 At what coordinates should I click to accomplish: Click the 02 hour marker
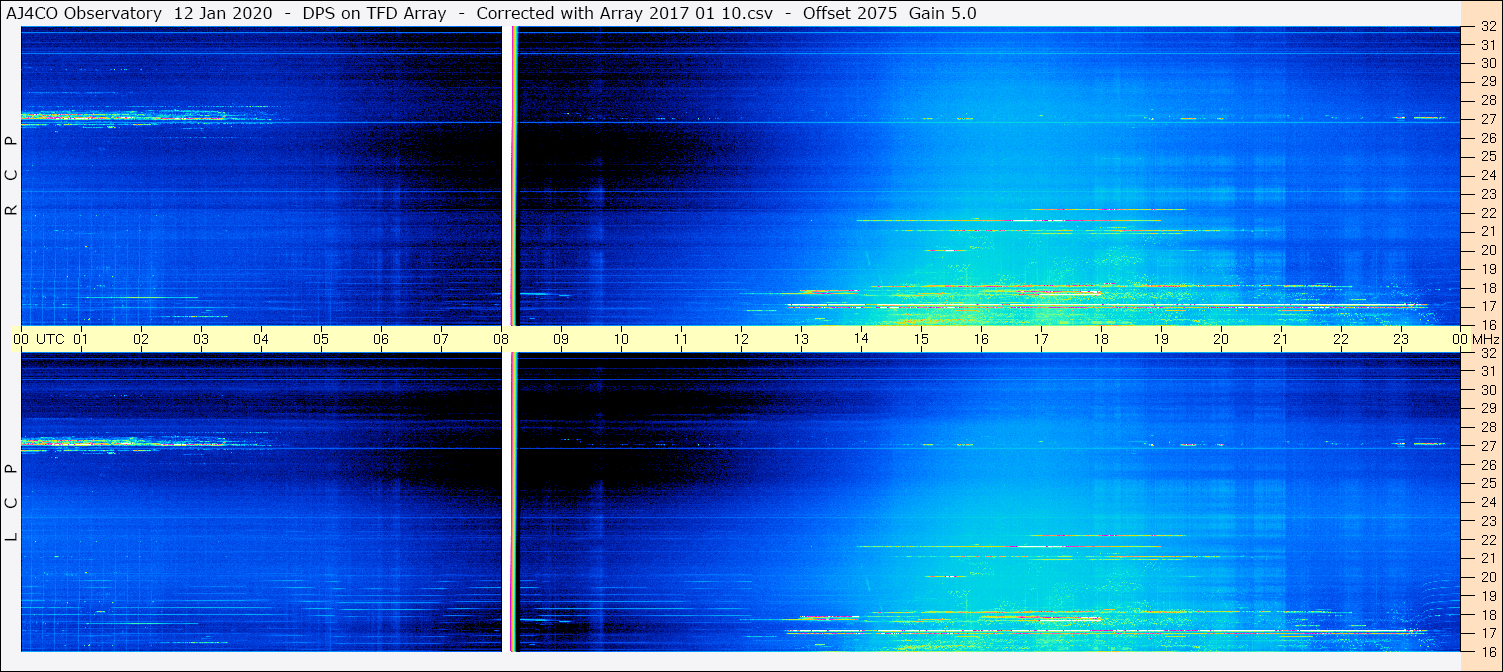(141, 339)
